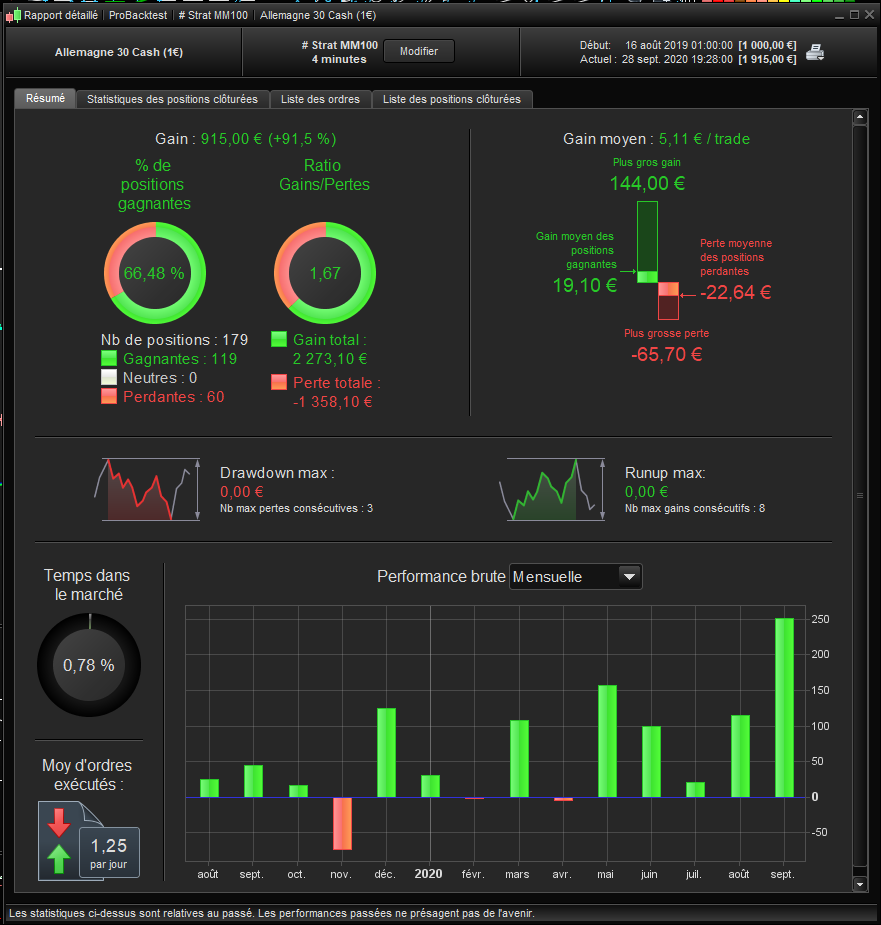Open the Liste des ordres tab
The image size is (881, 925).
pos(320,99)
